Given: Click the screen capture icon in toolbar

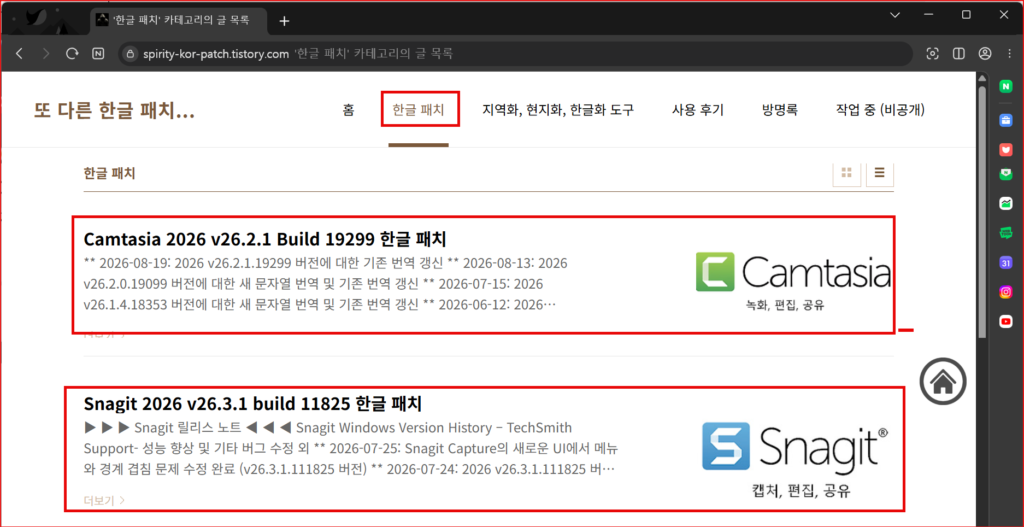Looking at the screenshot, I should point(933,54).
